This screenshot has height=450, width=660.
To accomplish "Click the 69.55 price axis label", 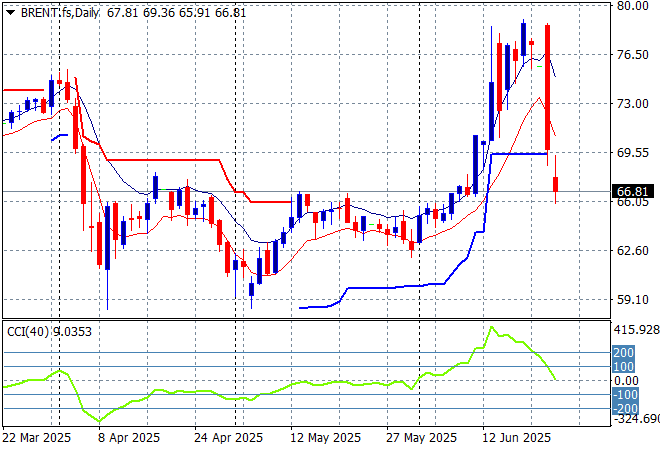I will 633,152.
